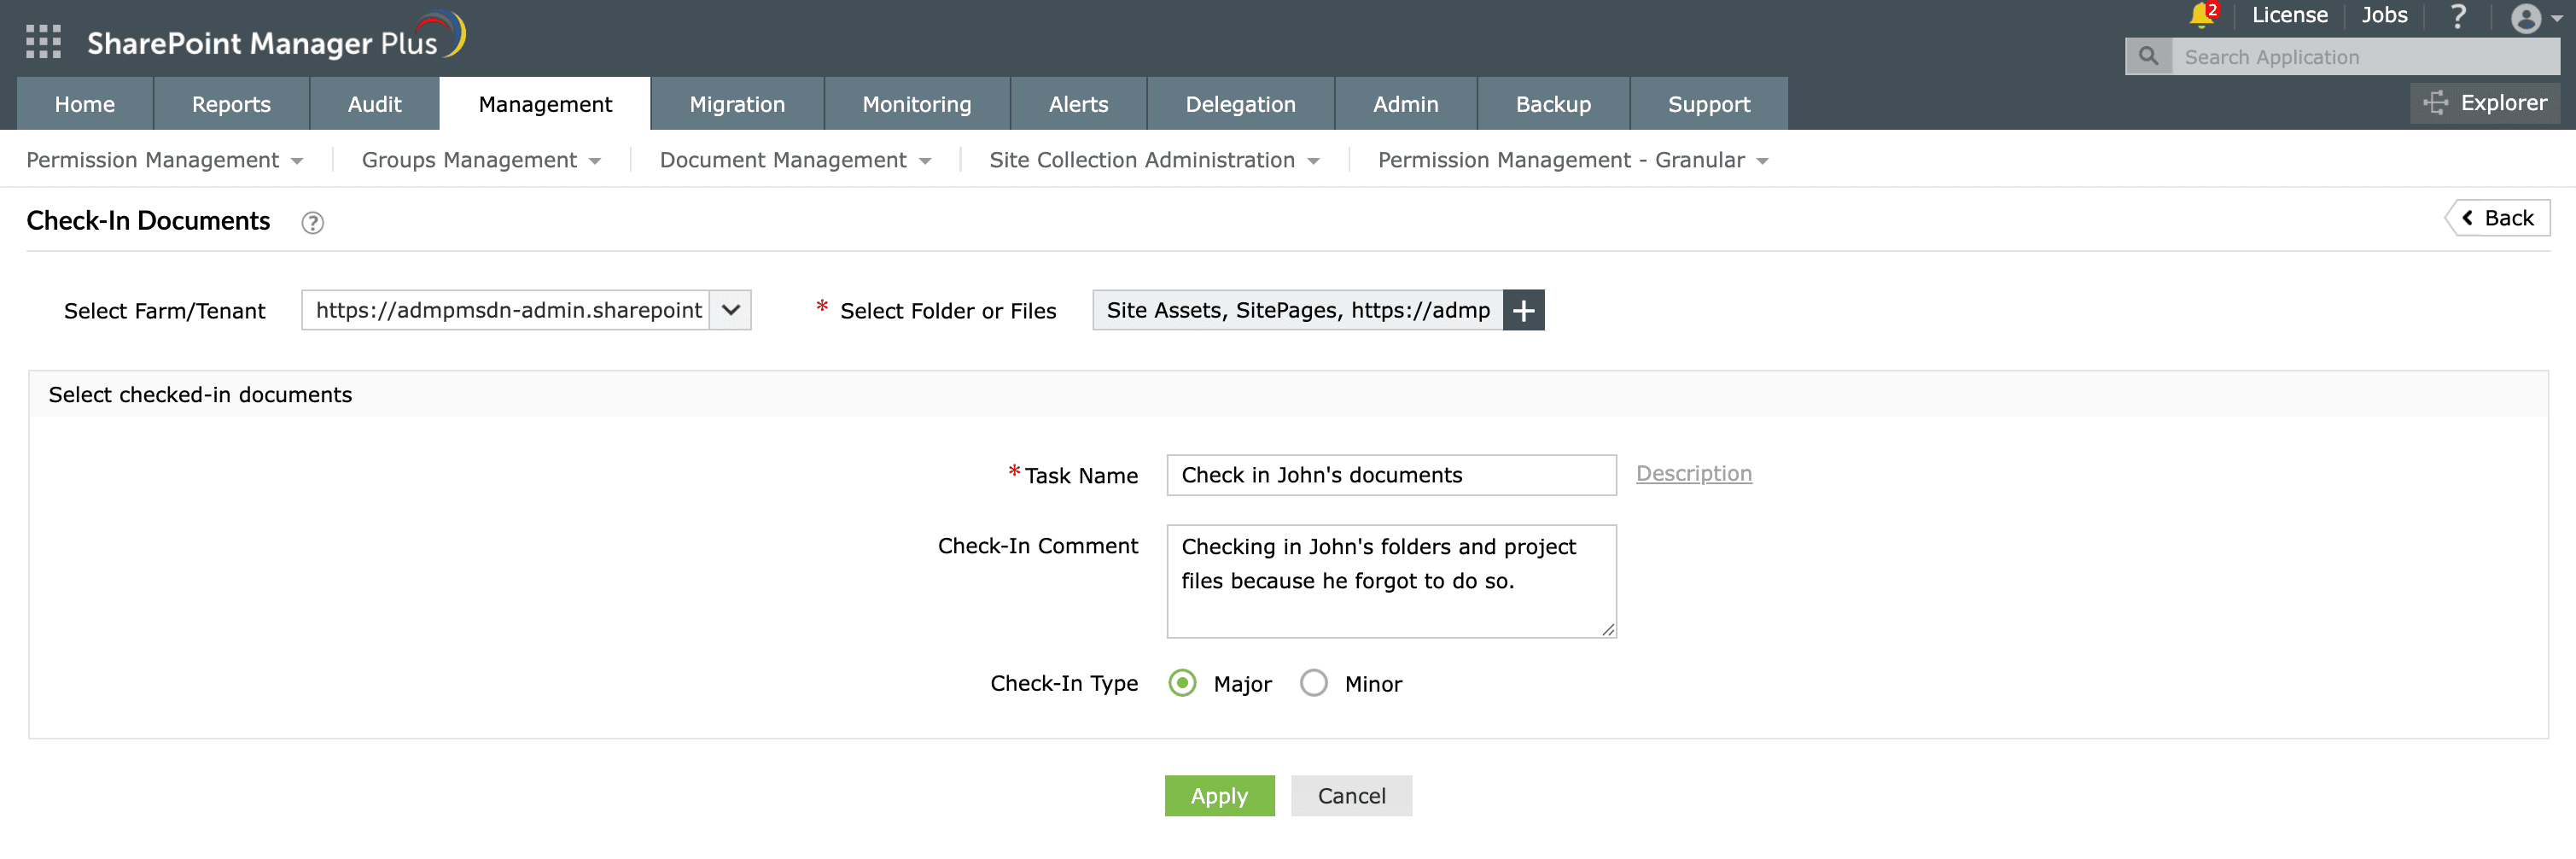Viewport: 2576px width, 859px height.
Task: Click the Select Folder or Files field
Action: click(1297, 311)
